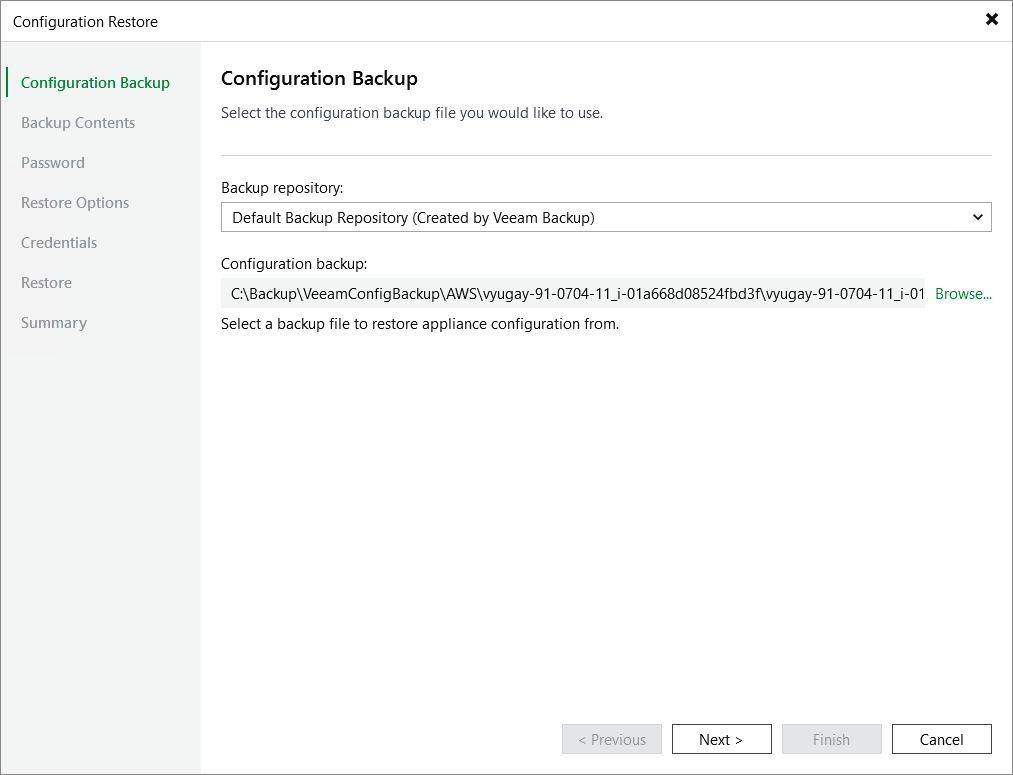1013x775 pixels.
Task: Select the Configuration Backup step
Action: 95,82
